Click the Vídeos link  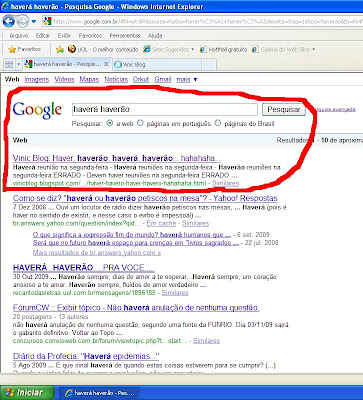64,79
